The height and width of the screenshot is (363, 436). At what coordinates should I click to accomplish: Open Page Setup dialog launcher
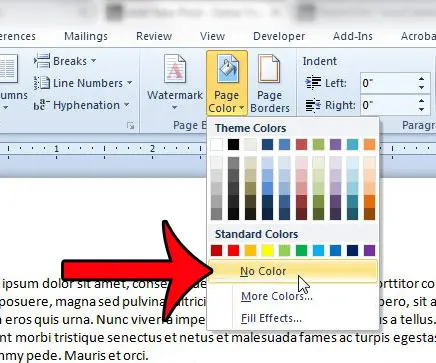point(130,126)
